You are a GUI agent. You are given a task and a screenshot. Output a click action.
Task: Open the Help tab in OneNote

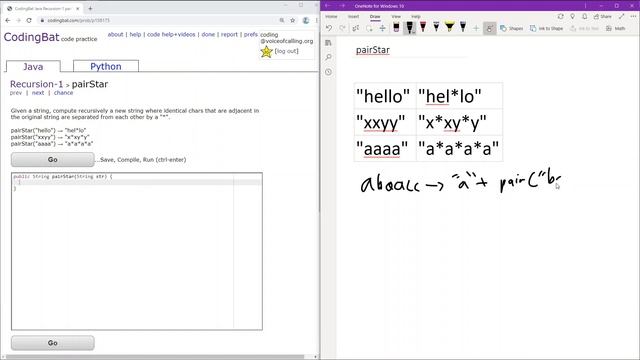pyautogui.click(x=416, y=16)
